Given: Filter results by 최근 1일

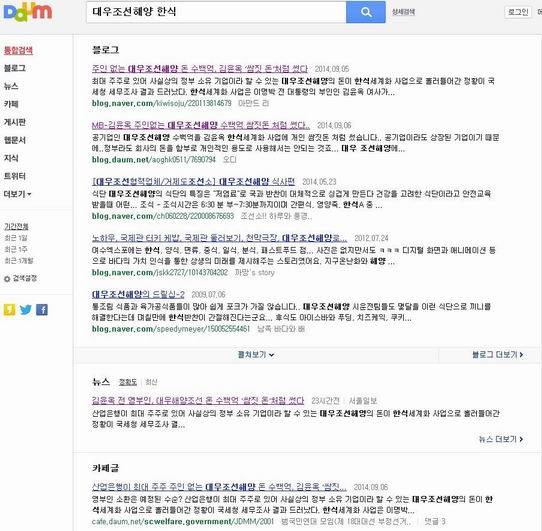Looking at the screenshot, I should 16,238.
